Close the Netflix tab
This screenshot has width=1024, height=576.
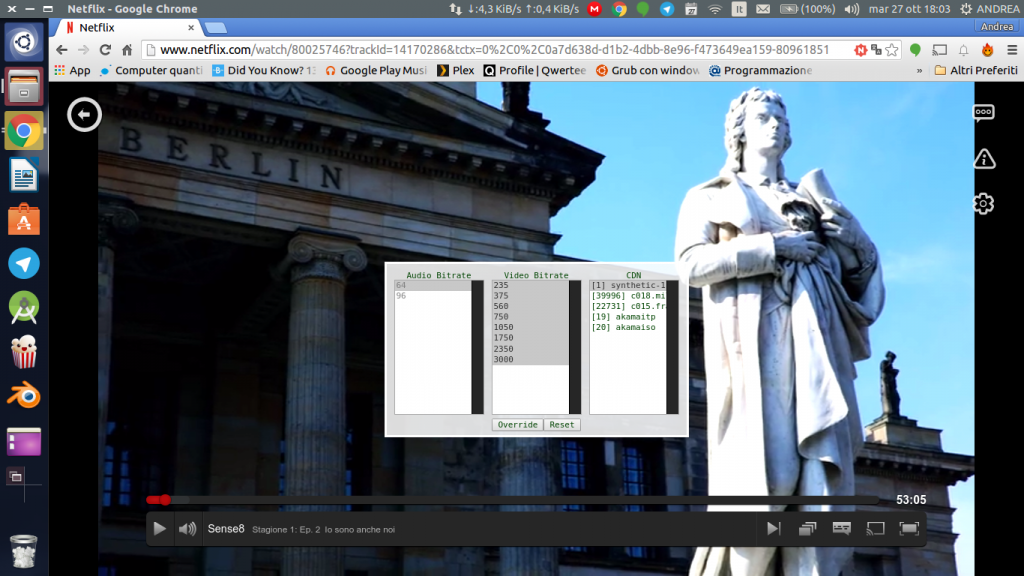coord(191,27)
